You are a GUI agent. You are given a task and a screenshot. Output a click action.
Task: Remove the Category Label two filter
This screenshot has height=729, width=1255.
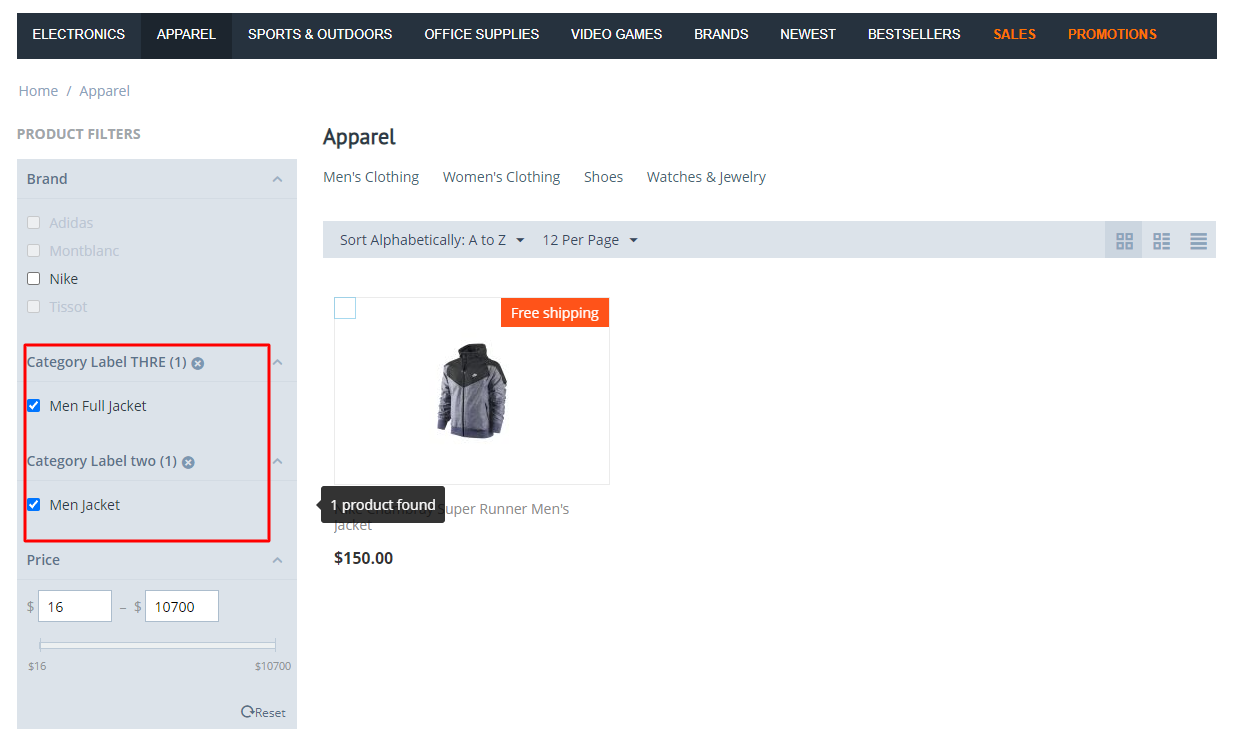(x=188, y=462)
